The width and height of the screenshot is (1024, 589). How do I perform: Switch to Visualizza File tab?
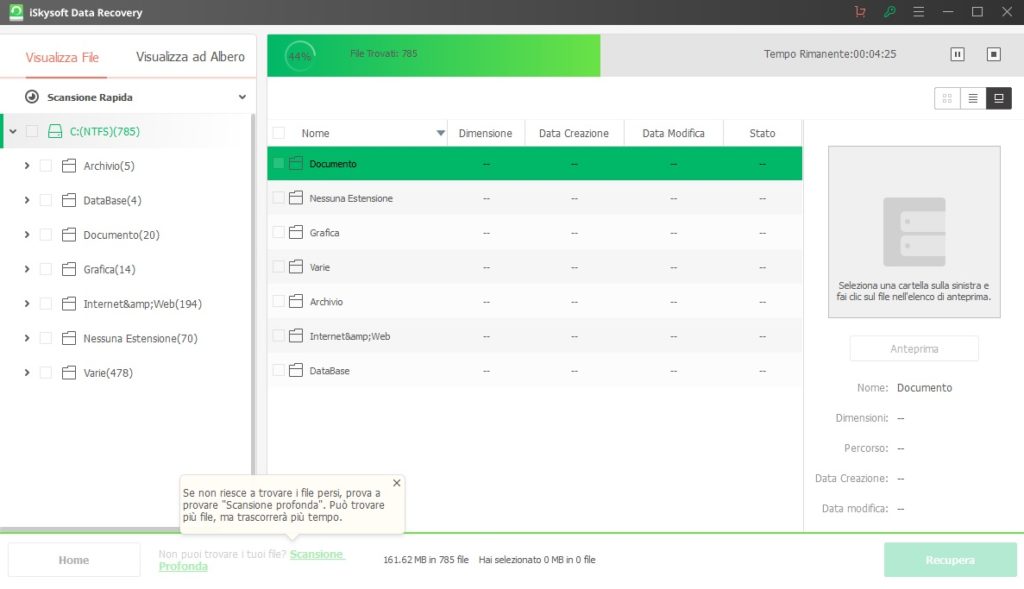(62, 57)
